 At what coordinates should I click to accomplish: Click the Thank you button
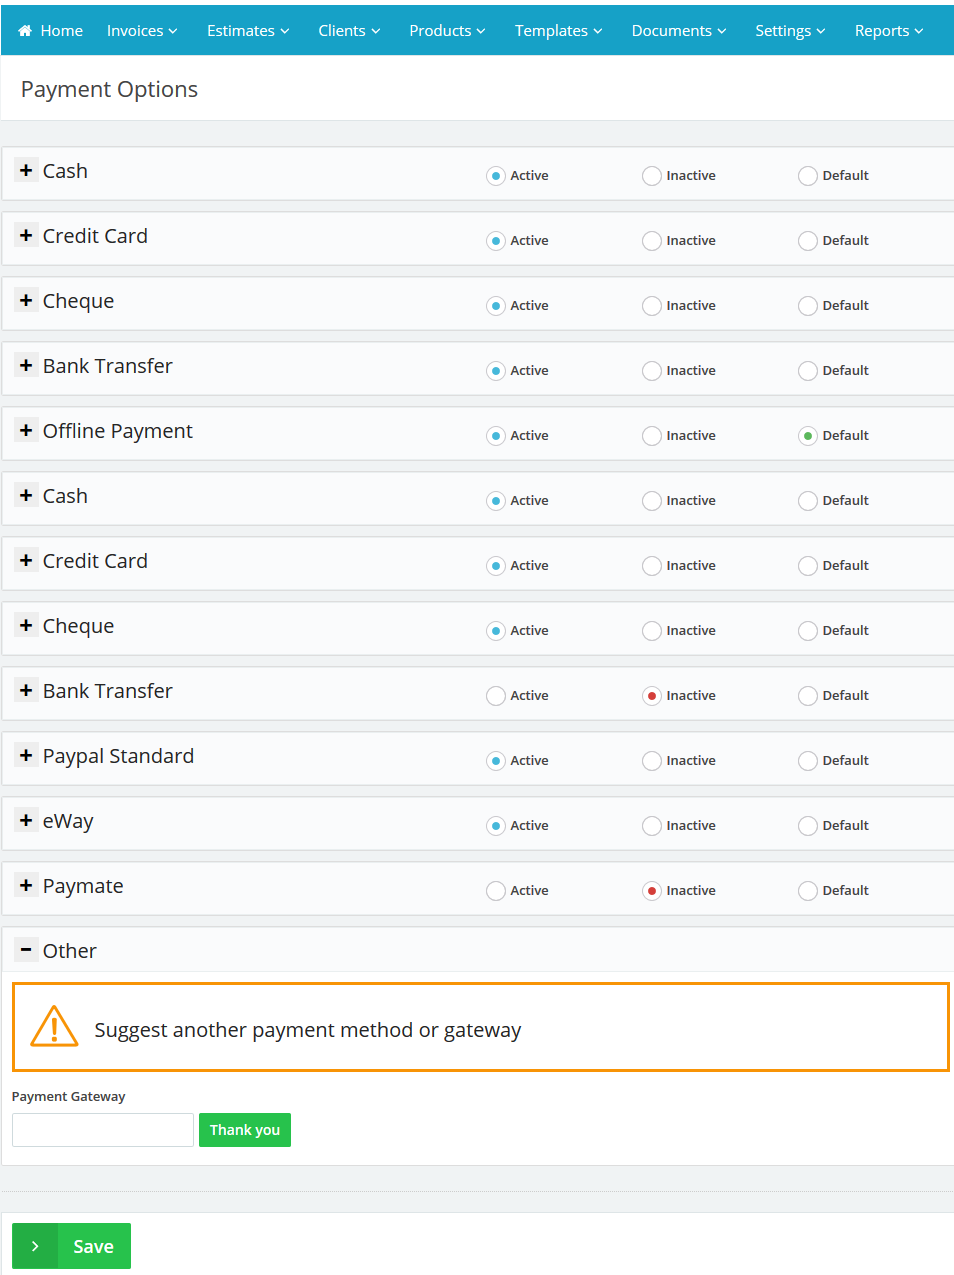[x=245, y=1130]
